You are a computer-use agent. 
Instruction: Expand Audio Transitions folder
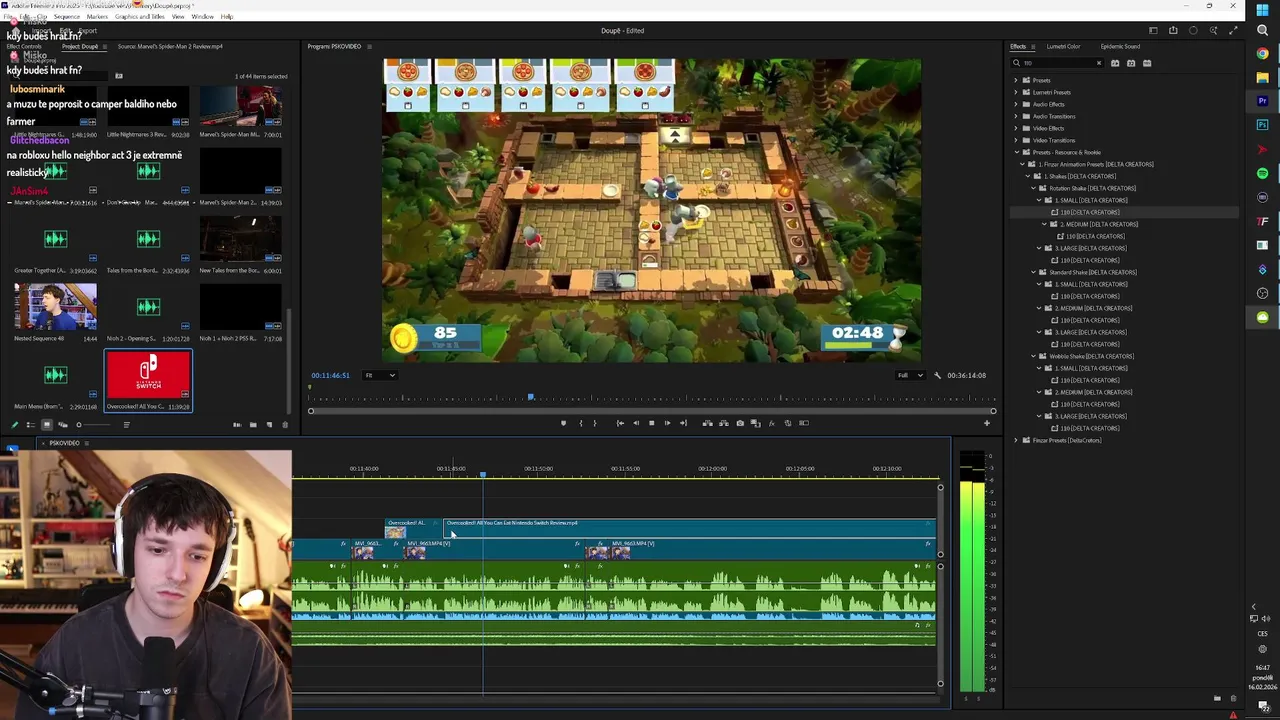tap(1016, 116)
